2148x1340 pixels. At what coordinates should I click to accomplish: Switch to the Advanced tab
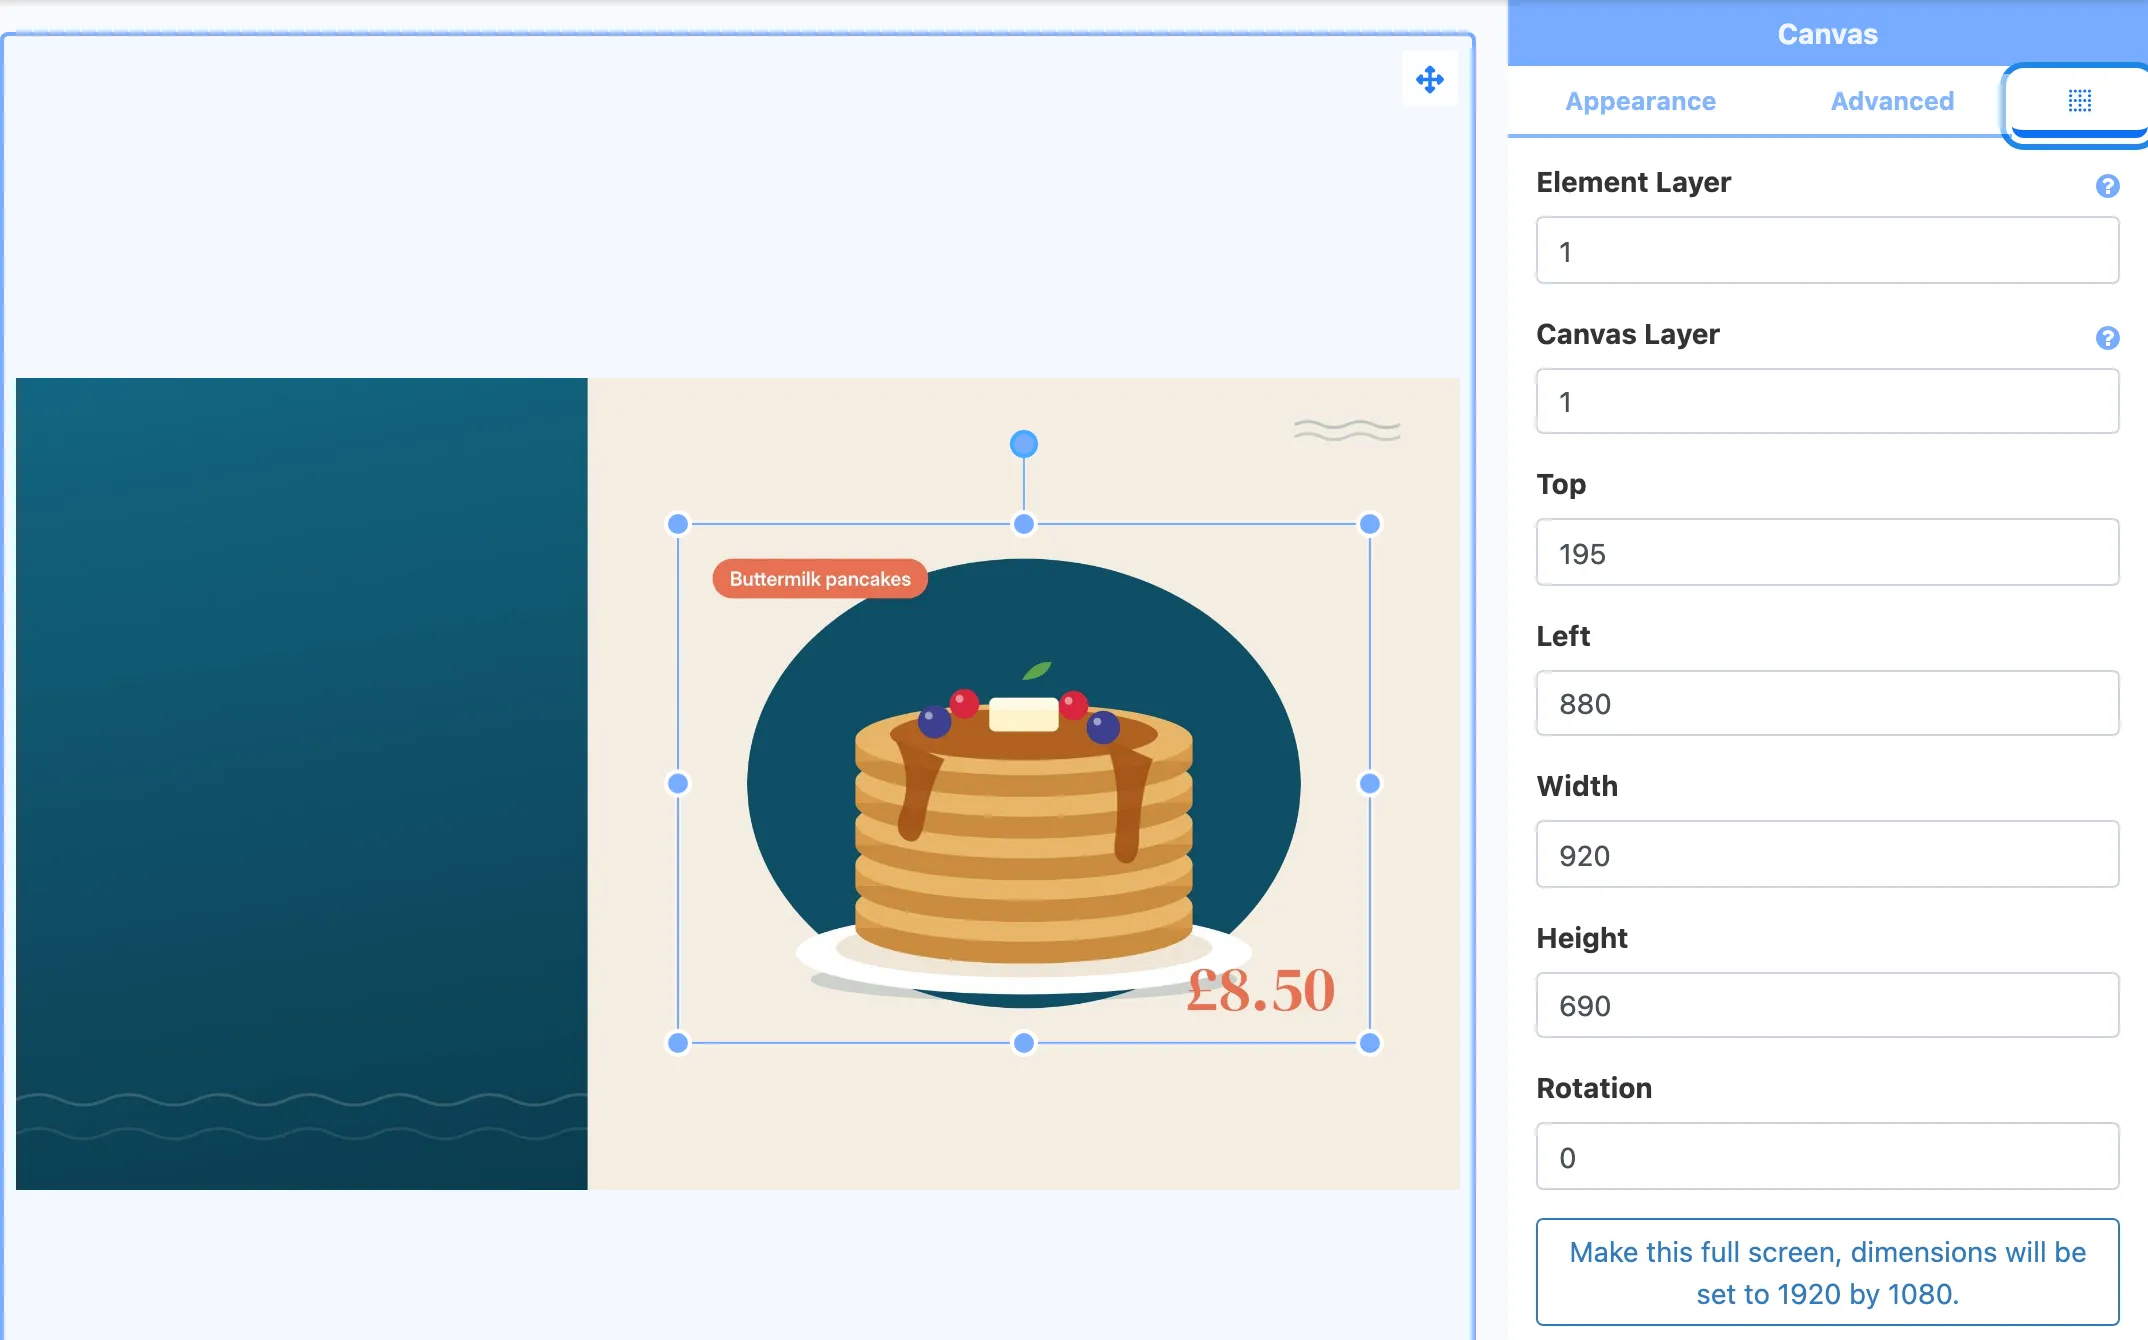point(1892,101)
